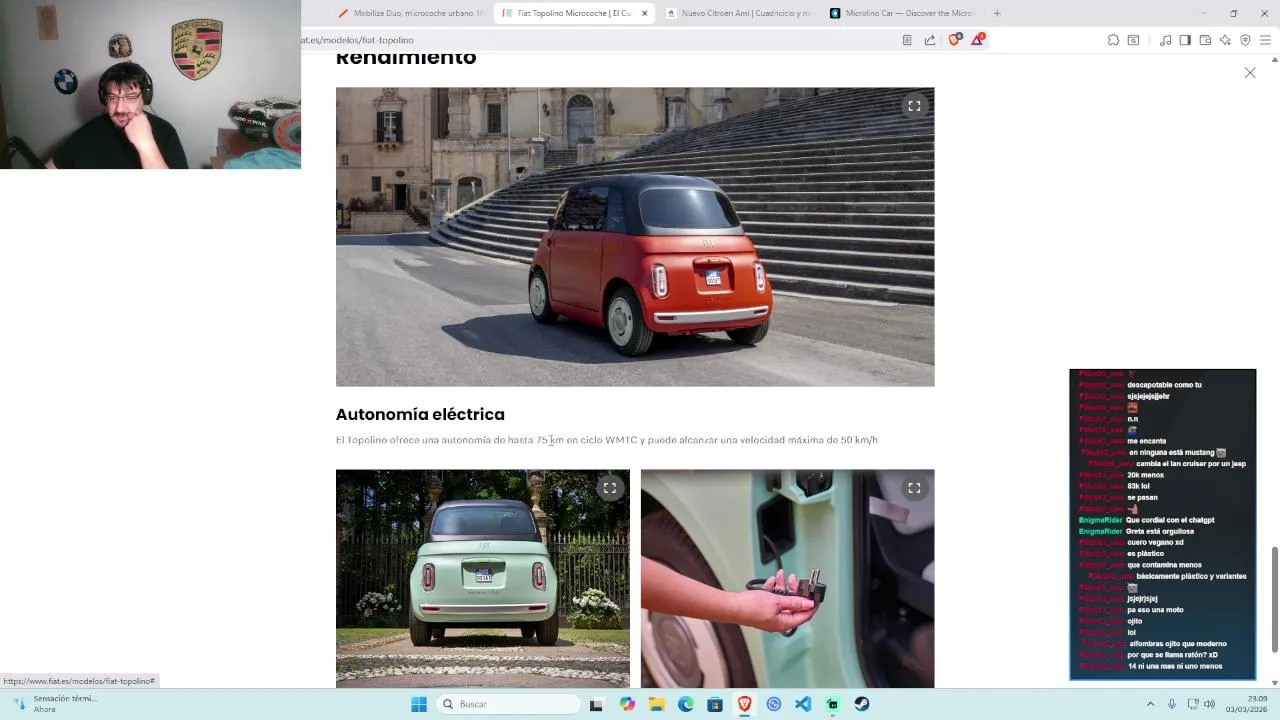Open the Brave wallet icon
This screenshot has height=720, width=1280.
tap(1205, 40)
